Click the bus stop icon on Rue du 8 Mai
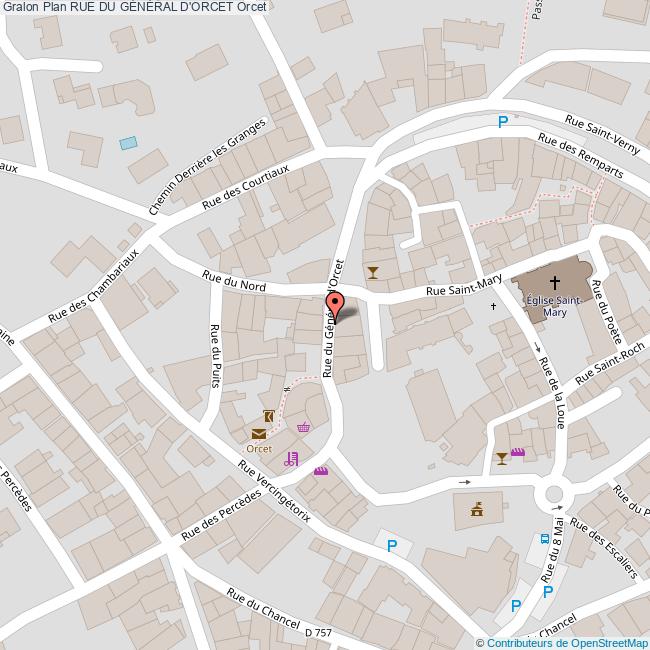The image size is (650, 650). [x=544, y=538]
